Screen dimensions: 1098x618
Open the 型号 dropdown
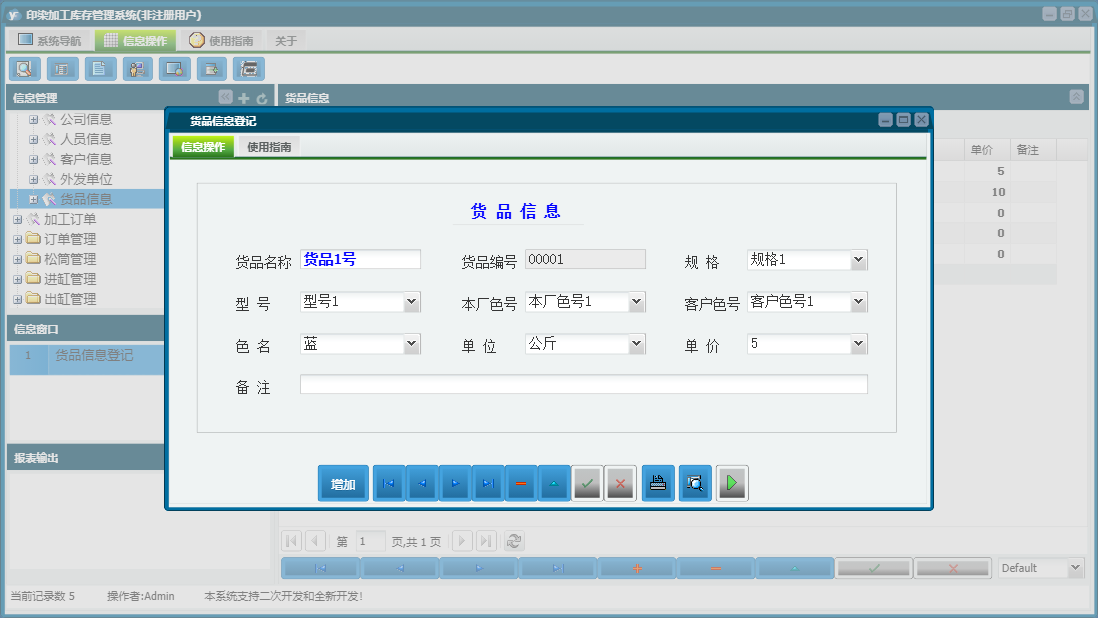(x=412, y=302)
